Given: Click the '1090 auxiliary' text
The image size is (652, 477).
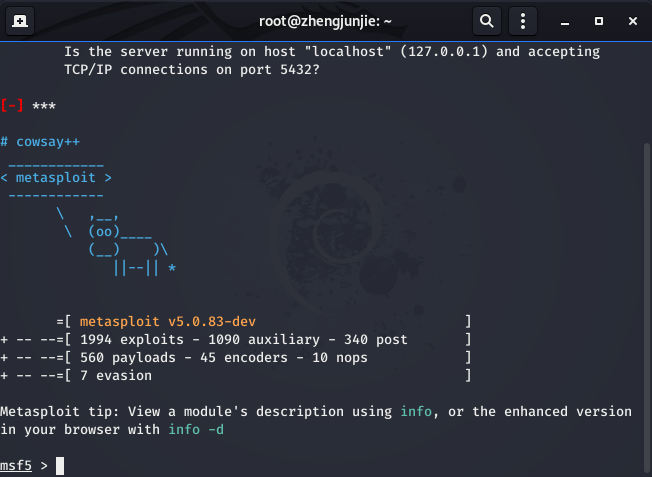Looking at the screenshot, I should [x=264, y=339].
